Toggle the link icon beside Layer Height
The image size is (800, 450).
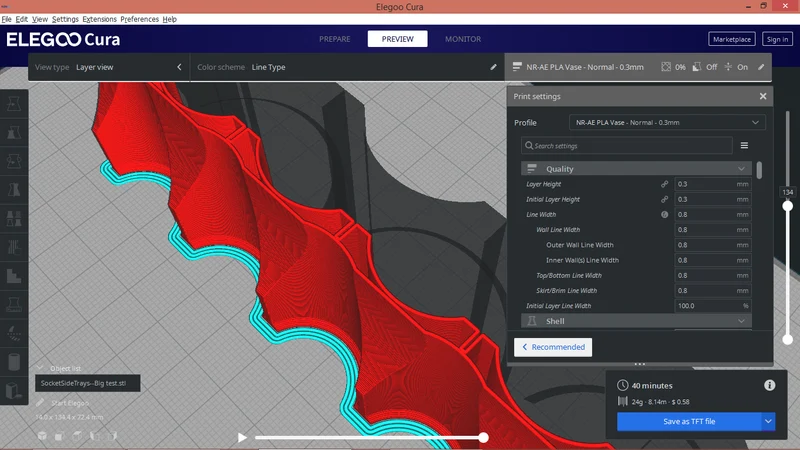[x=664, y=184]
